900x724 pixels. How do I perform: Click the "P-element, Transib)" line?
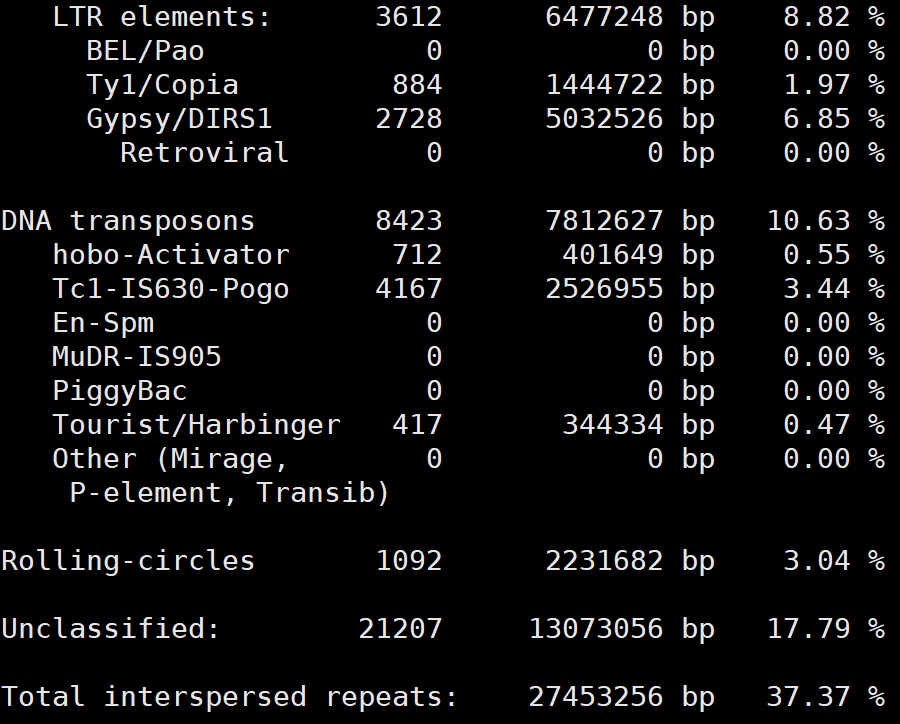point(229,493)
